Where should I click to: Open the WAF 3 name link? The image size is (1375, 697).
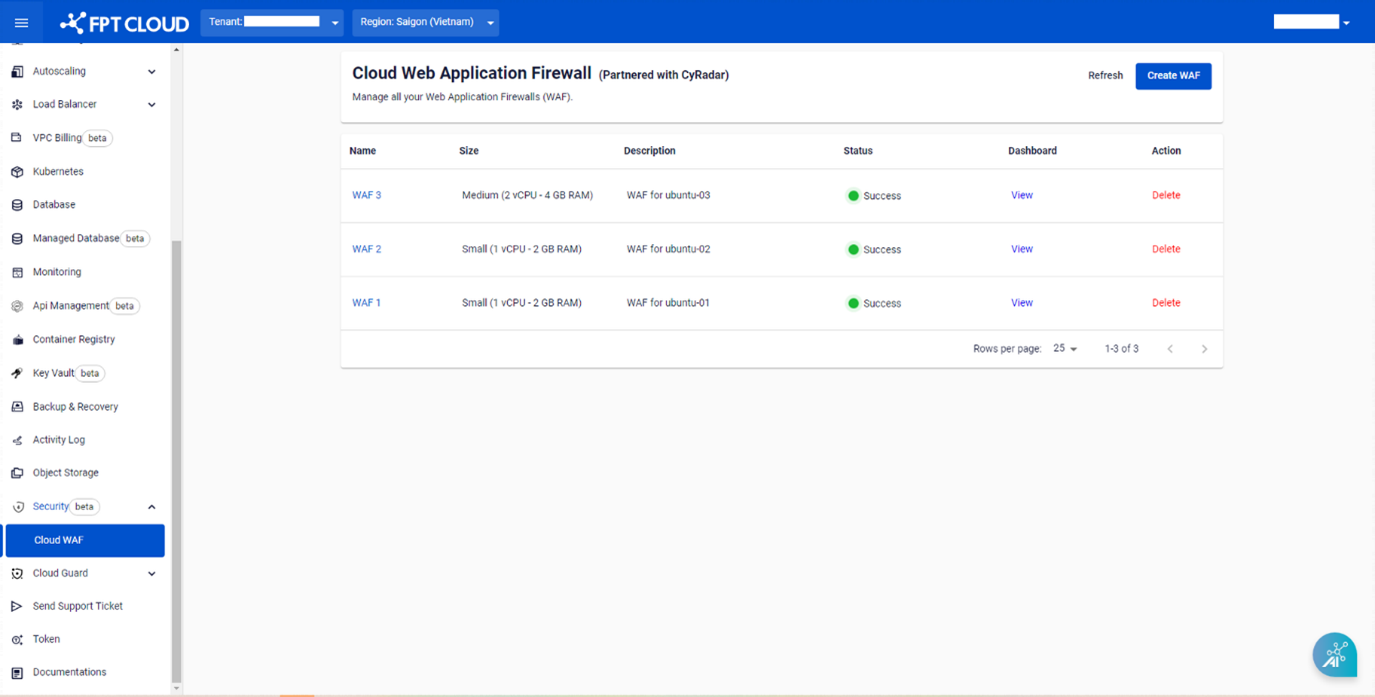coord(366,195)
